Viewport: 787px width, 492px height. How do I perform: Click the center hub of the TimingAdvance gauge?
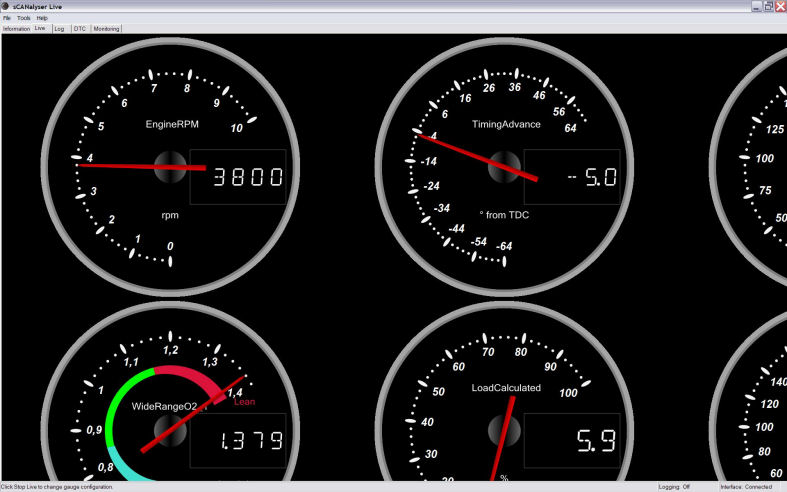tap(504, 167)
